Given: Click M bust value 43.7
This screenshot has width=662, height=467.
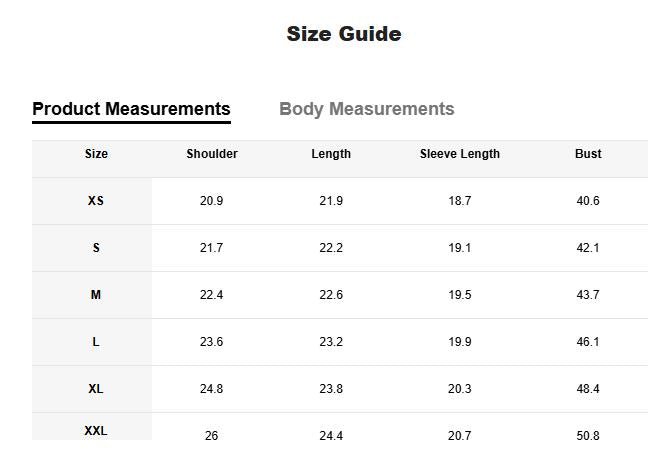Looking at the screenshot, I should tap(588, 295).
